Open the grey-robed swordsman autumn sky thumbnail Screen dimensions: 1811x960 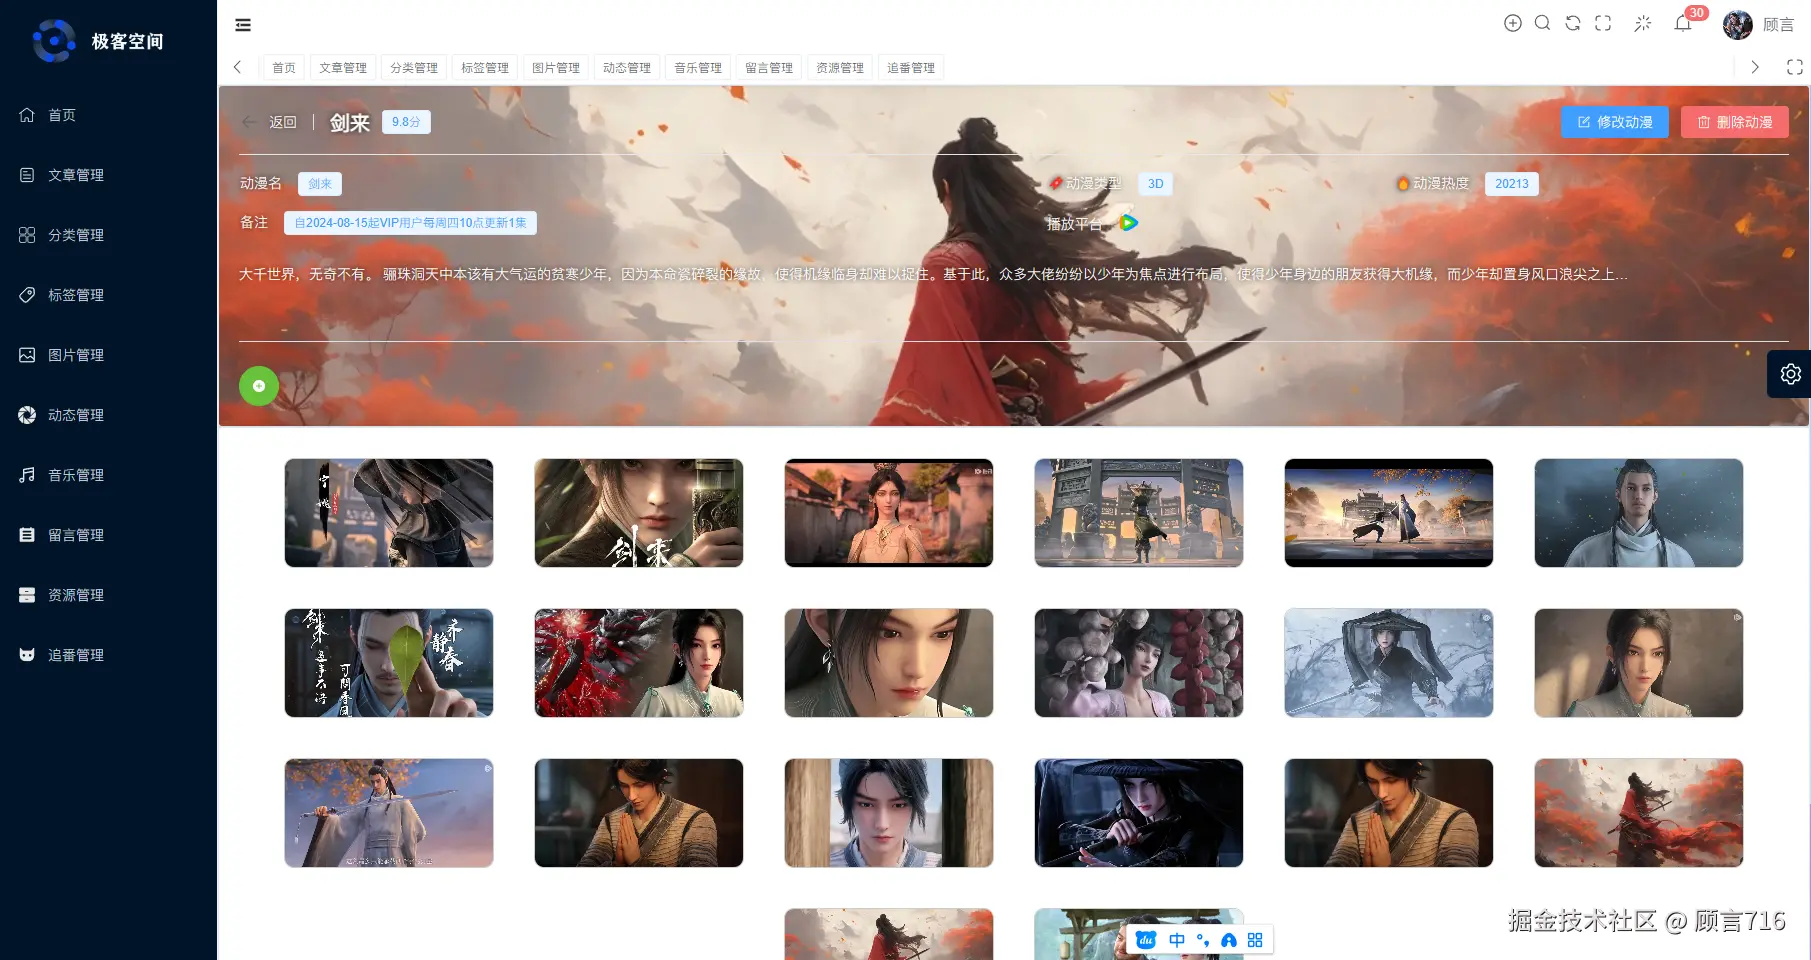click(389, 813)
